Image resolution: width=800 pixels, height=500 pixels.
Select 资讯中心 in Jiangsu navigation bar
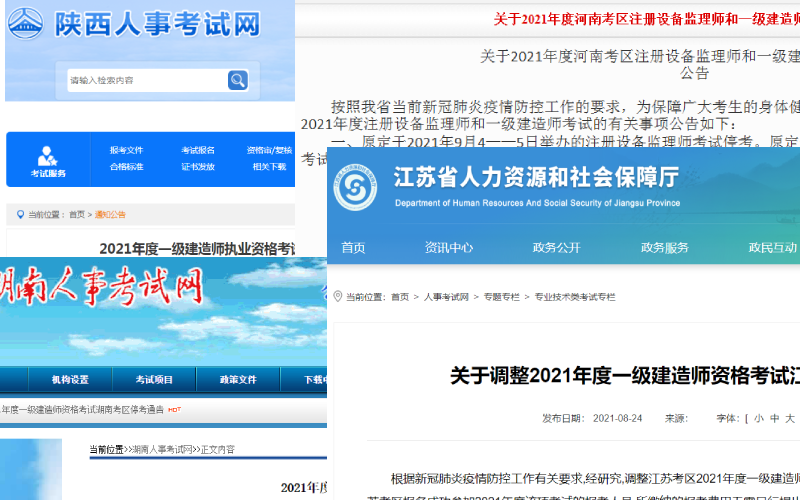point(449,248)
